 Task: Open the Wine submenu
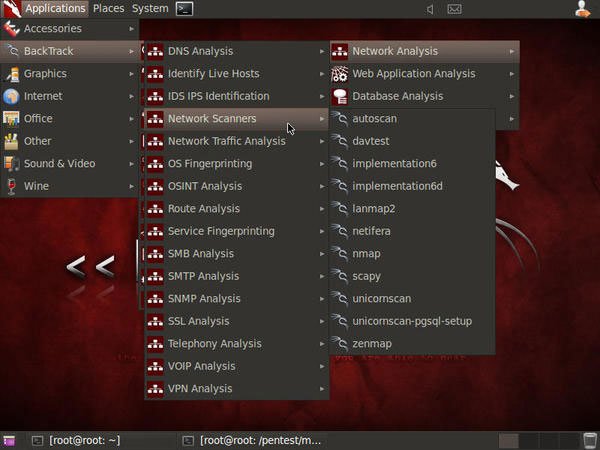[70, 186]
